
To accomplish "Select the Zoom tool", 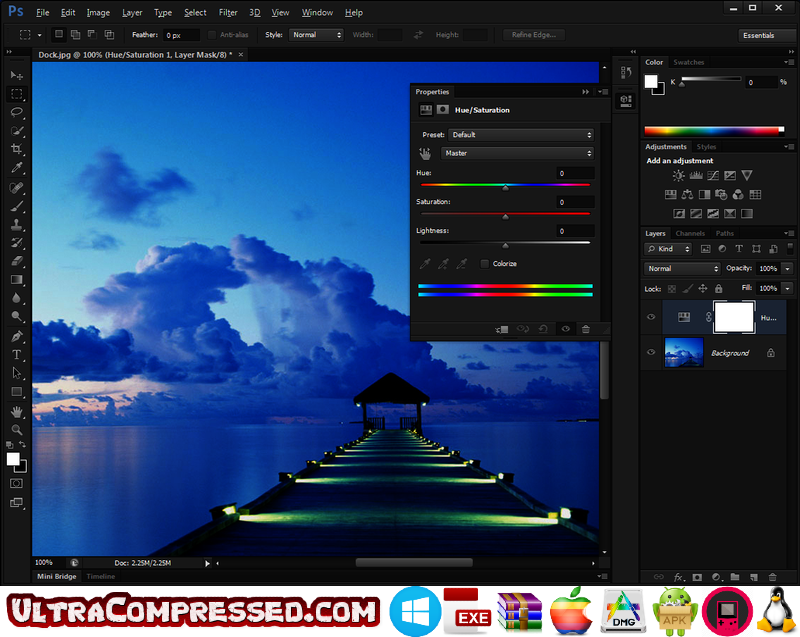I will point(16,430).
